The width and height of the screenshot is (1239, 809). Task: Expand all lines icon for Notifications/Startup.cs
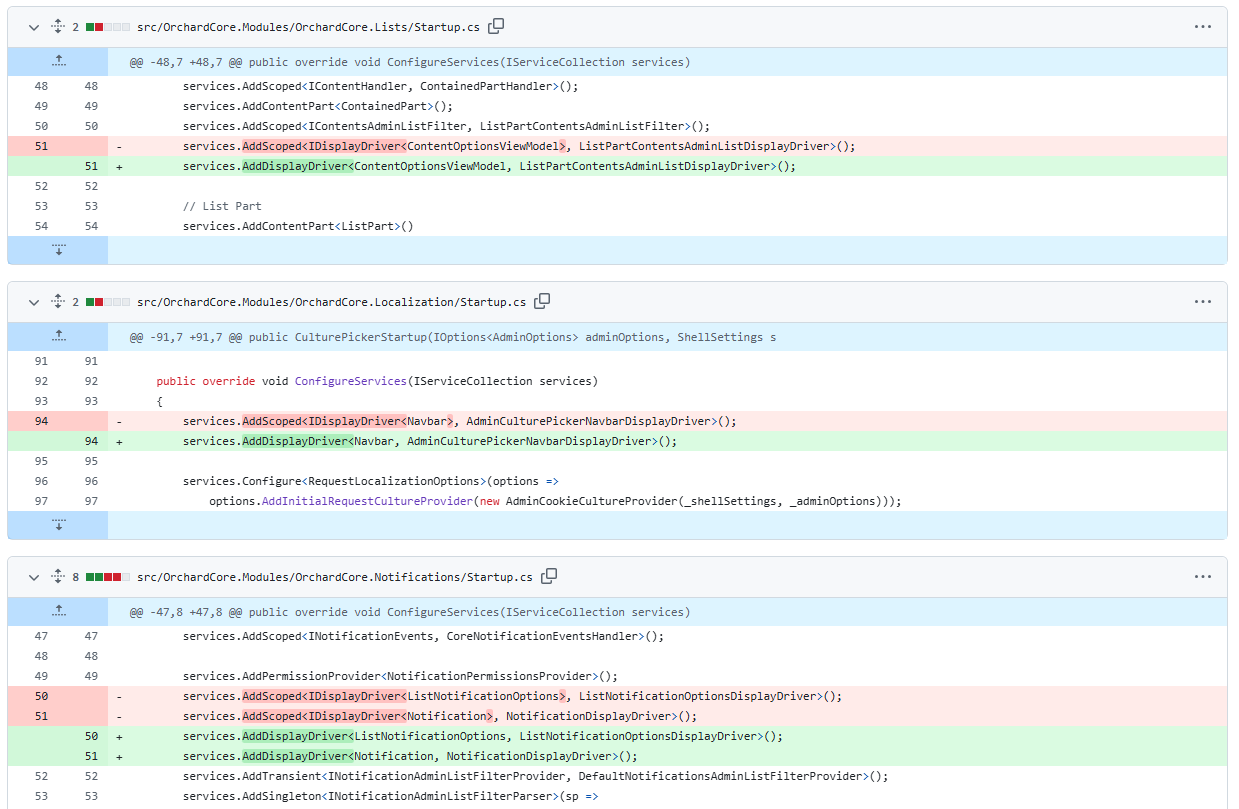57,577
